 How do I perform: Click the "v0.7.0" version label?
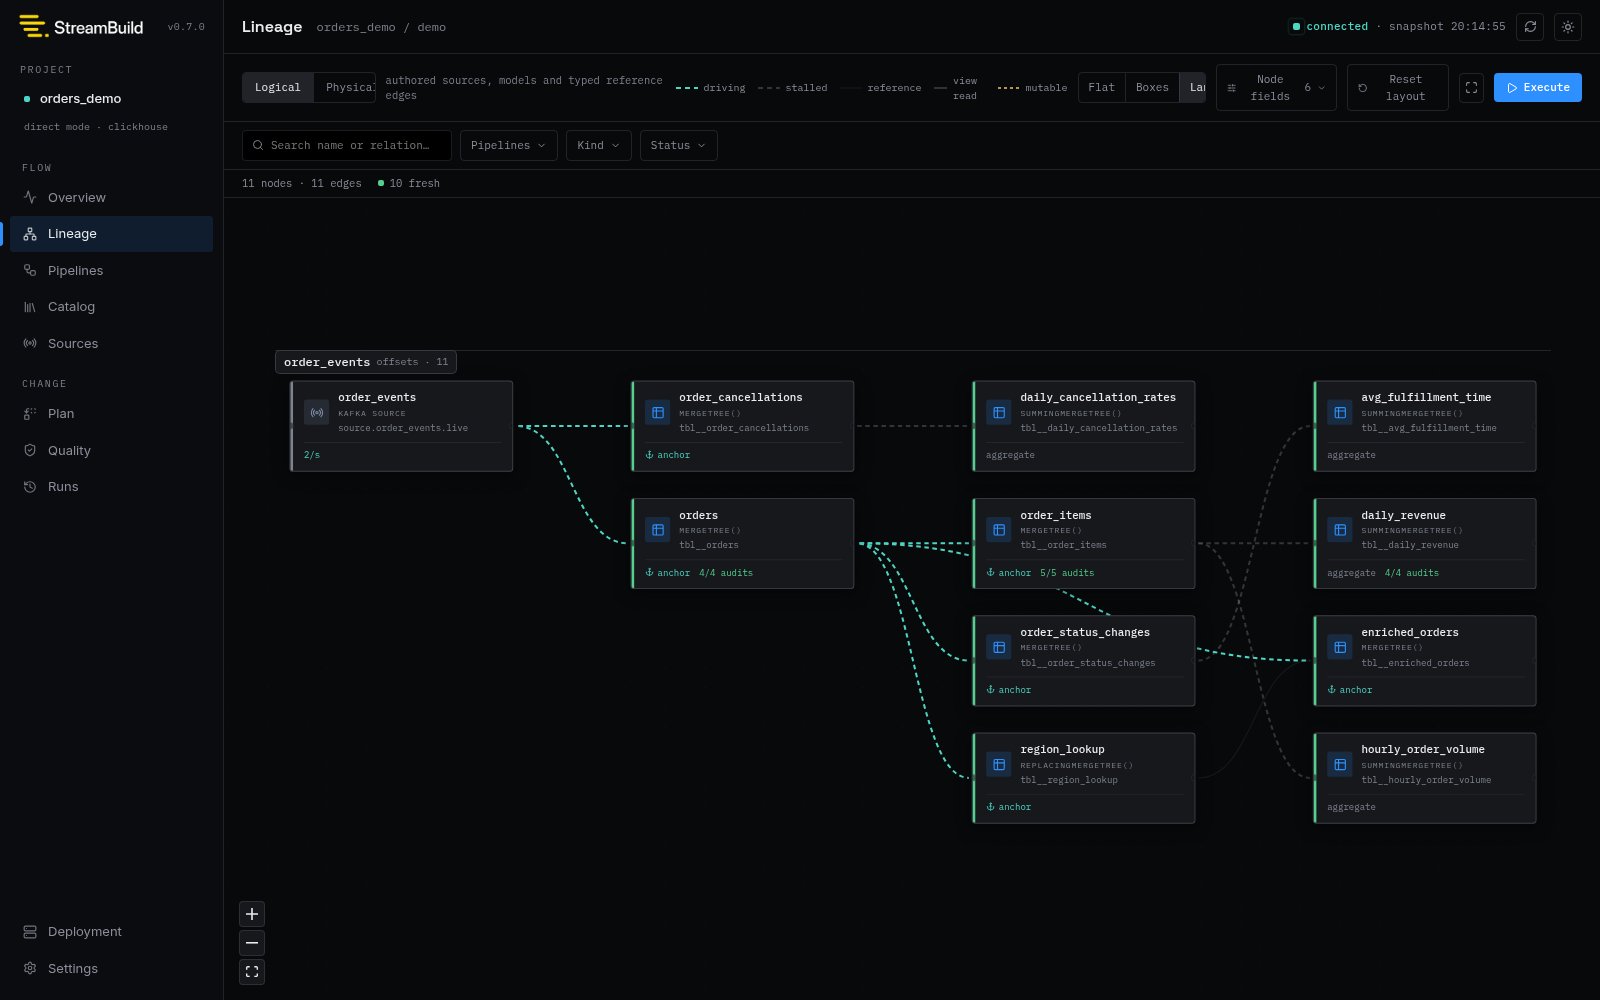(186, 27)
